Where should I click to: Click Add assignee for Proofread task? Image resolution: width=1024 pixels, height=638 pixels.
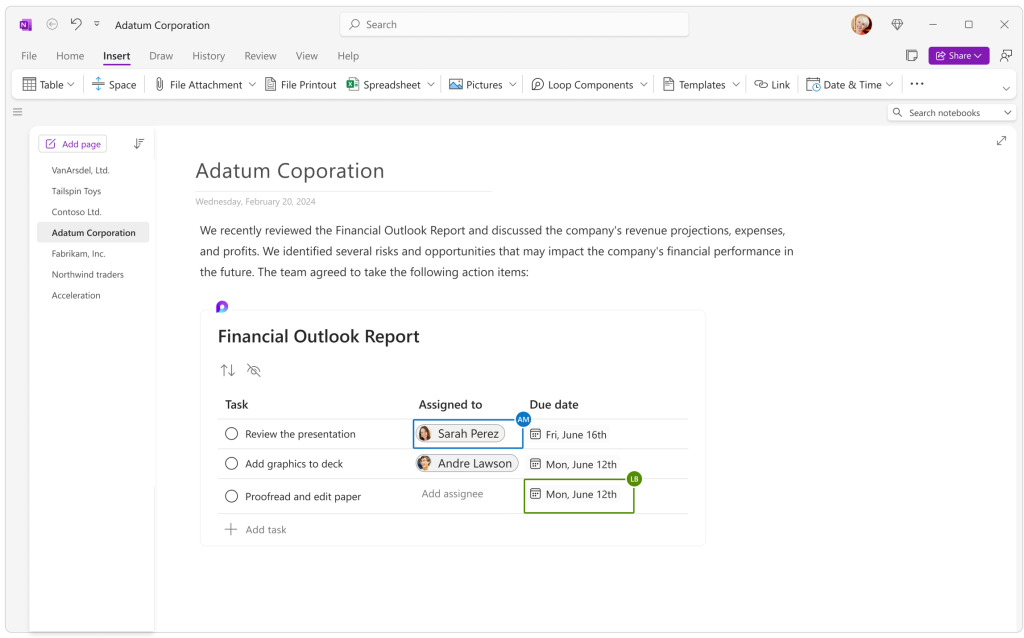point(452,494)
